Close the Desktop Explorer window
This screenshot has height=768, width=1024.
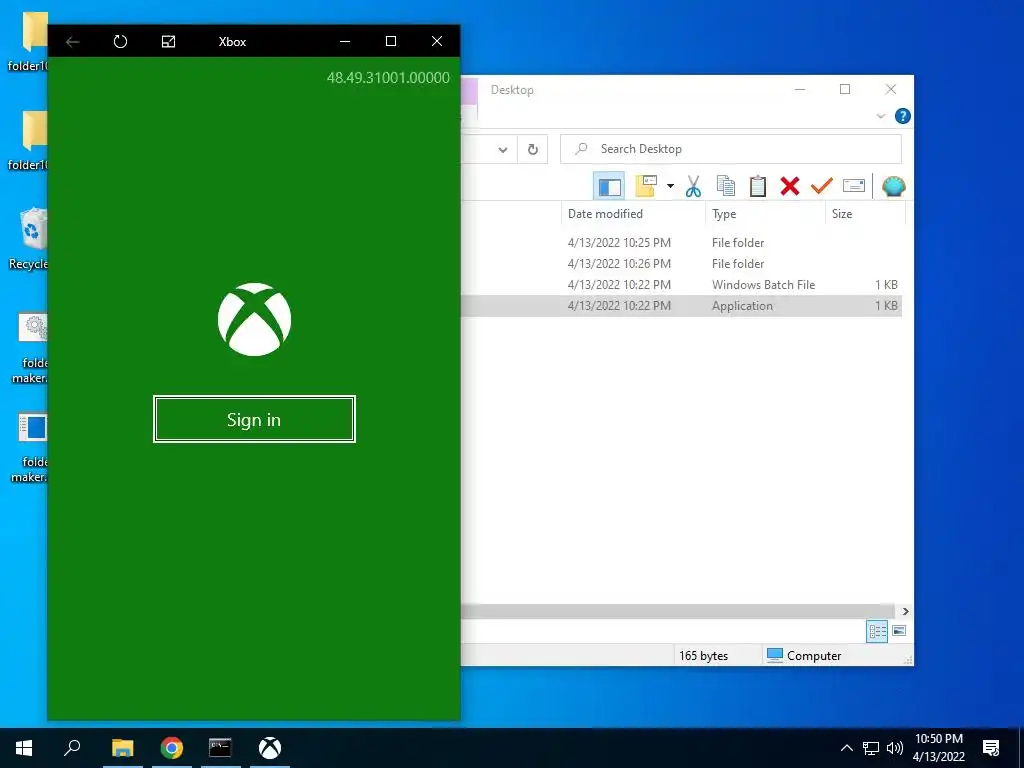click(x=891, y=89)
